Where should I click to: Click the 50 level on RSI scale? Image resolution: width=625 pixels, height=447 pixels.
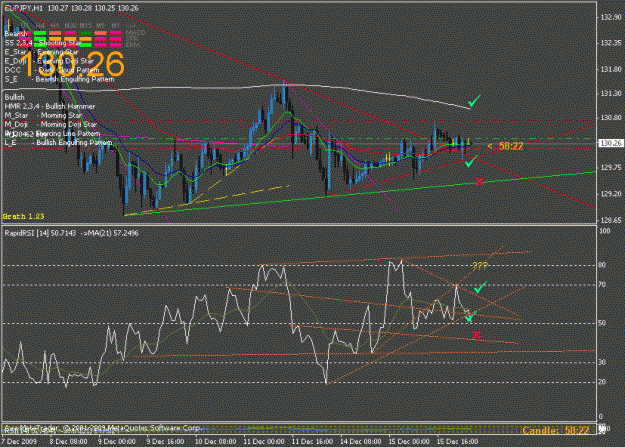coord(602,323)
